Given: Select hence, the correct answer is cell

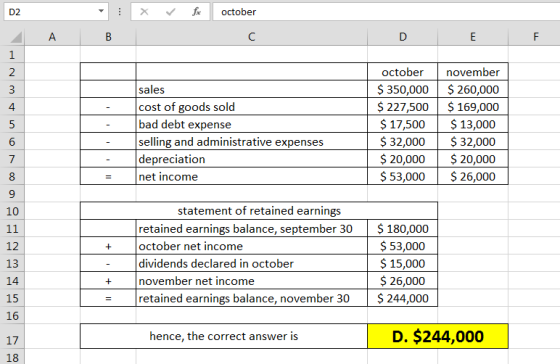Looking at the screenshot, I should 224,336.
